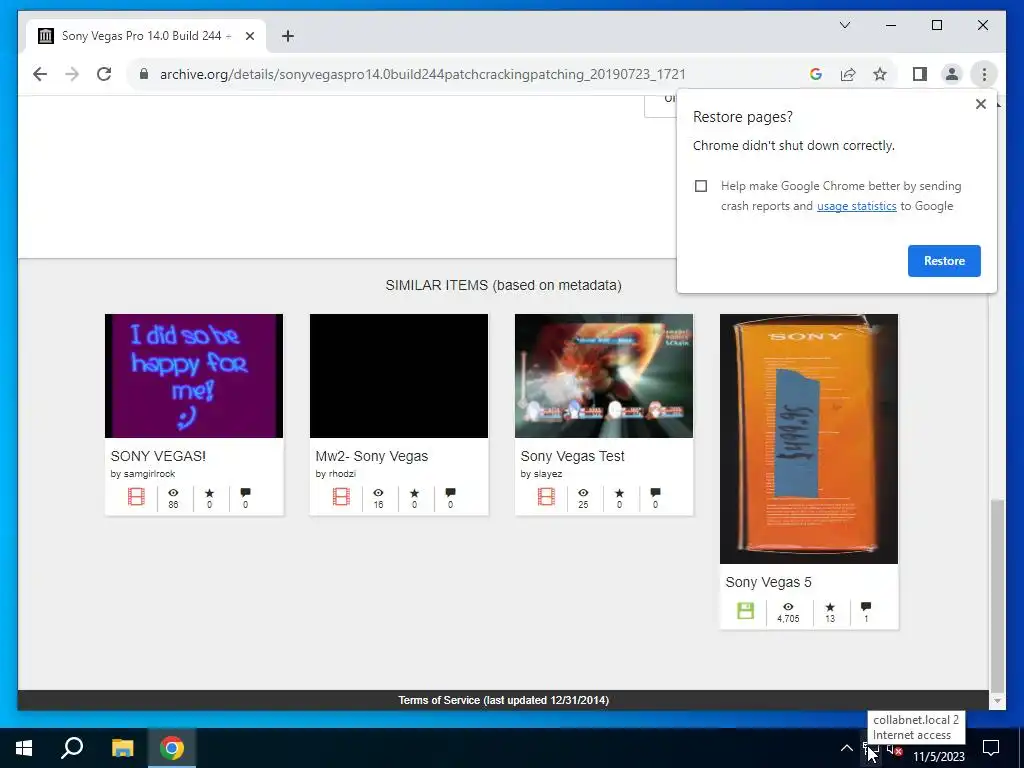Click views eye icon on SONY VEGAS!
The height and width of the screenshot is (768, 1024).
coord(173,492)
